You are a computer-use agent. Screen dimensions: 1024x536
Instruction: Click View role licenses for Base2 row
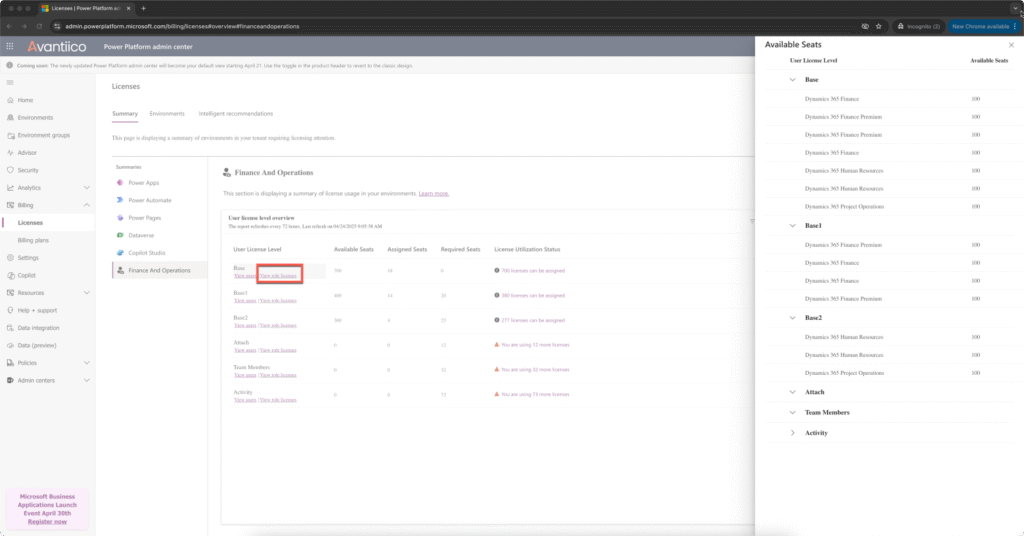(x=278, y=325)
